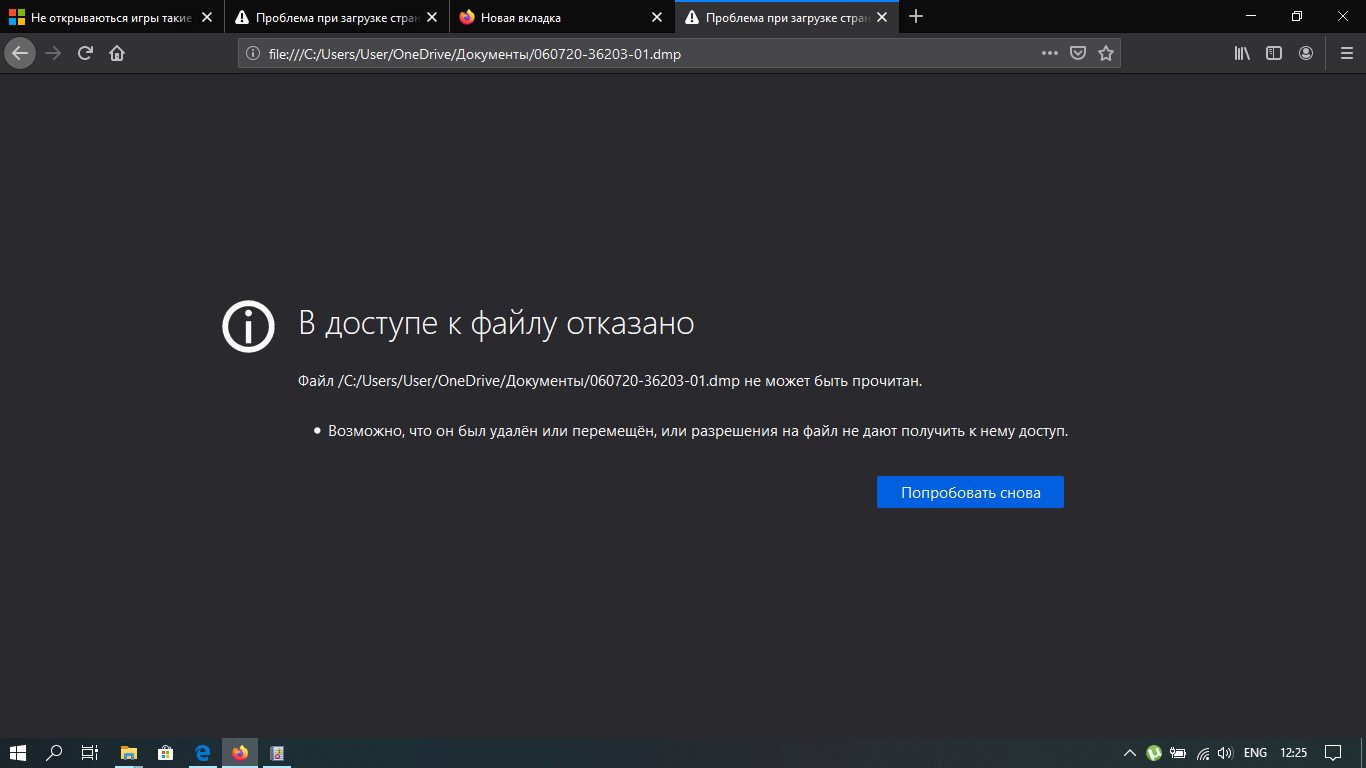Viewport: 1366px width, 768px height.
Task: Reload the current page
Action: [x=85, y=53]
